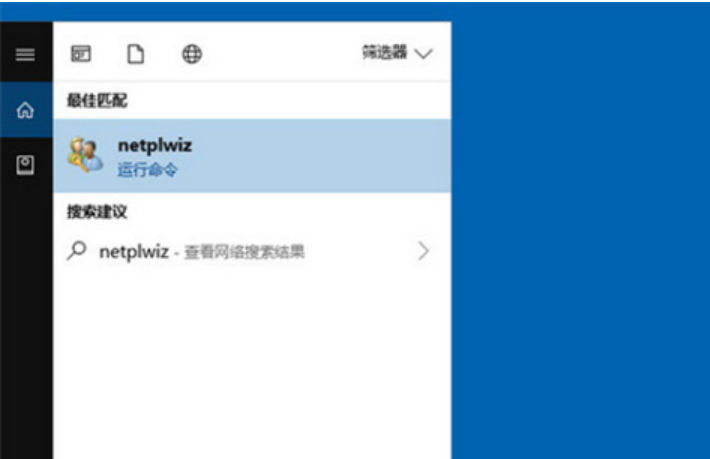The width and height of the screenshot is (710, 459).
Task: Expand the arrow for netplwiz web results
Action: click(x=423, y=251)
